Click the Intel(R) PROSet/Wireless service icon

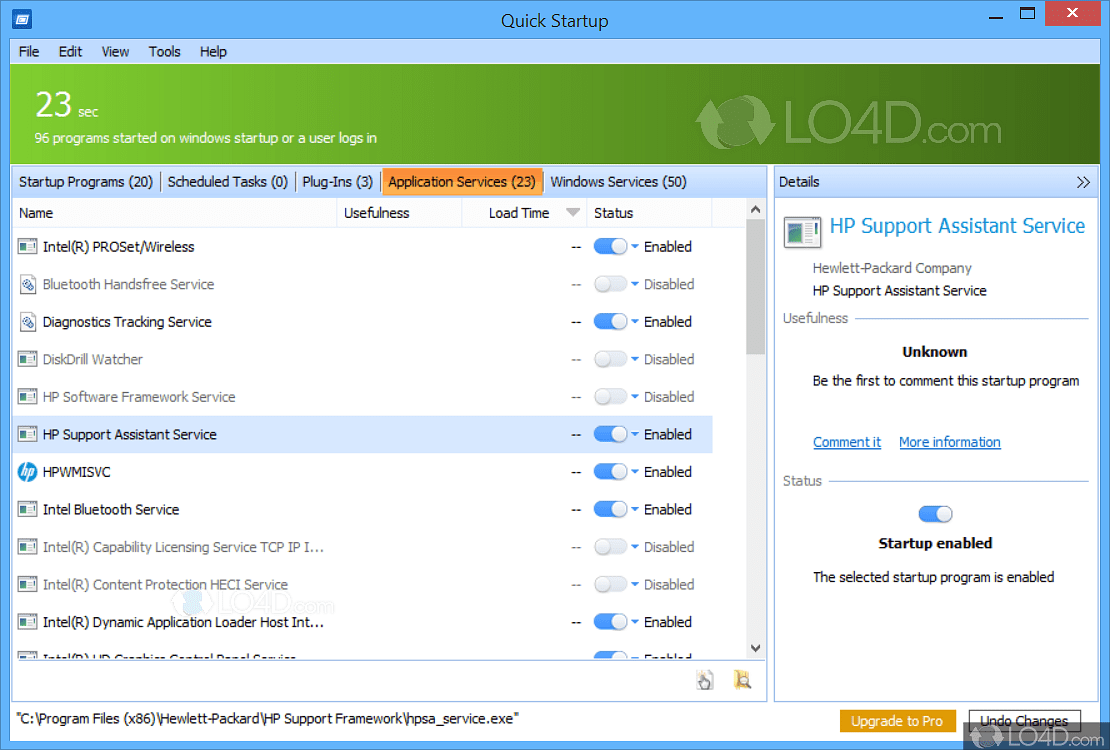(28, 246)
